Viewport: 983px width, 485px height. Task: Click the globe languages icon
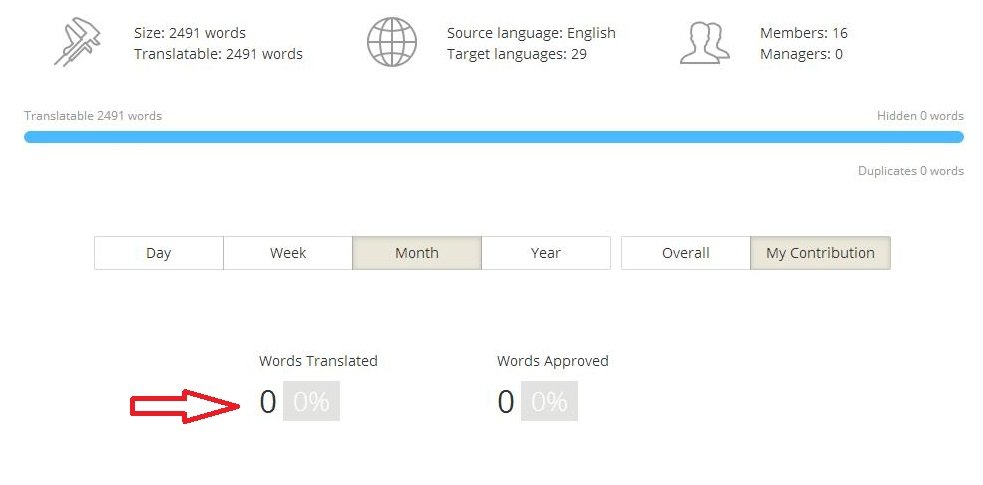tap(392, 42)
